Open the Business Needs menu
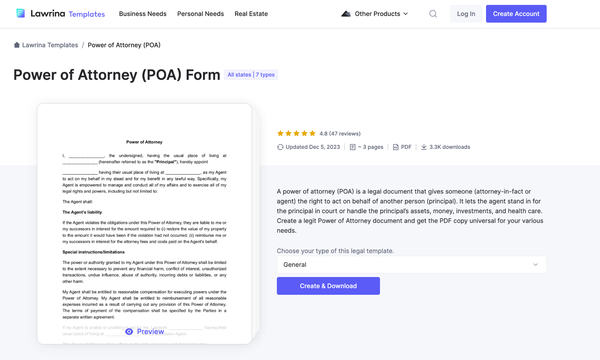The width and height of the screenshot is (600, 360). (x=143, y=14)
